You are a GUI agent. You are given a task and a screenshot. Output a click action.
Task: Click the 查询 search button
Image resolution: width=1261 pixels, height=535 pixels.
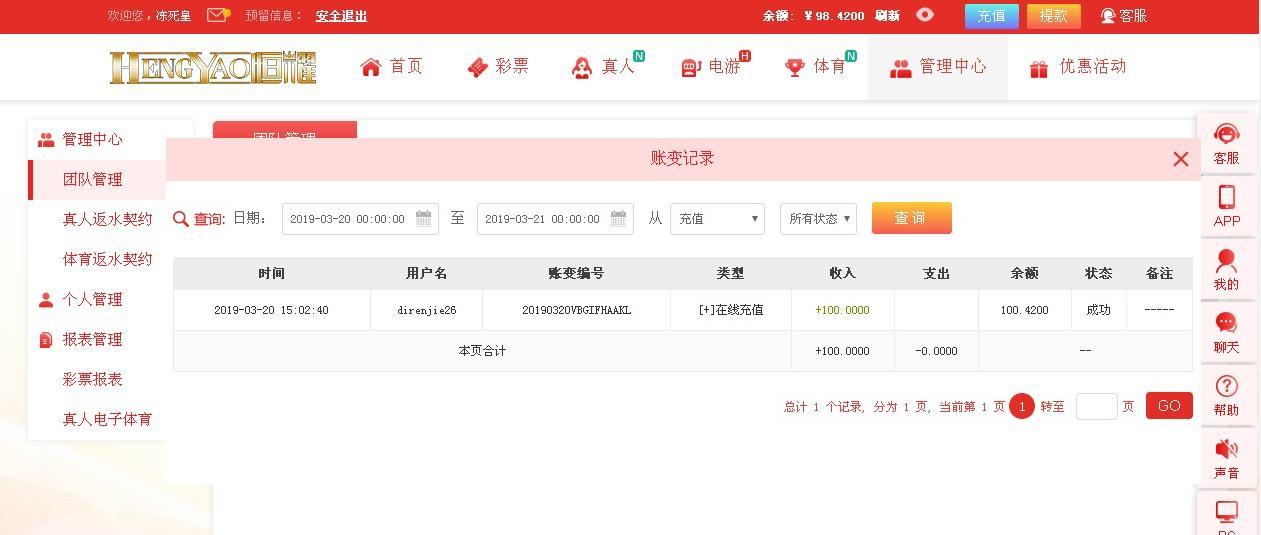911,218
